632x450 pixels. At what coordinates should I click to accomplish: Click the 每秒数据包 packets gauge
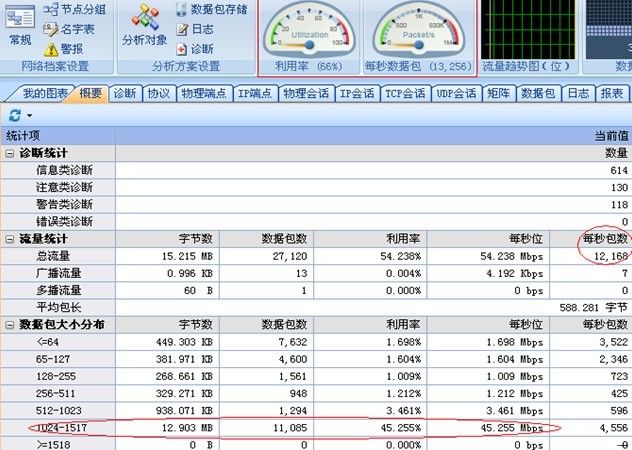click(x=420, y=30)
